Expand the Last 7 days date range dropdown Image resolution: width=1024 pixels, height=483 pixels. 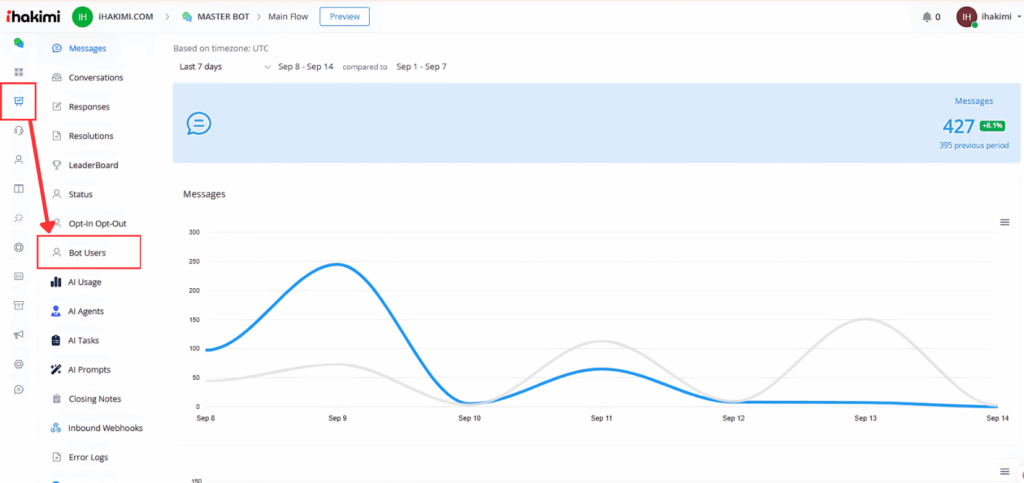(x=225, y=67)
